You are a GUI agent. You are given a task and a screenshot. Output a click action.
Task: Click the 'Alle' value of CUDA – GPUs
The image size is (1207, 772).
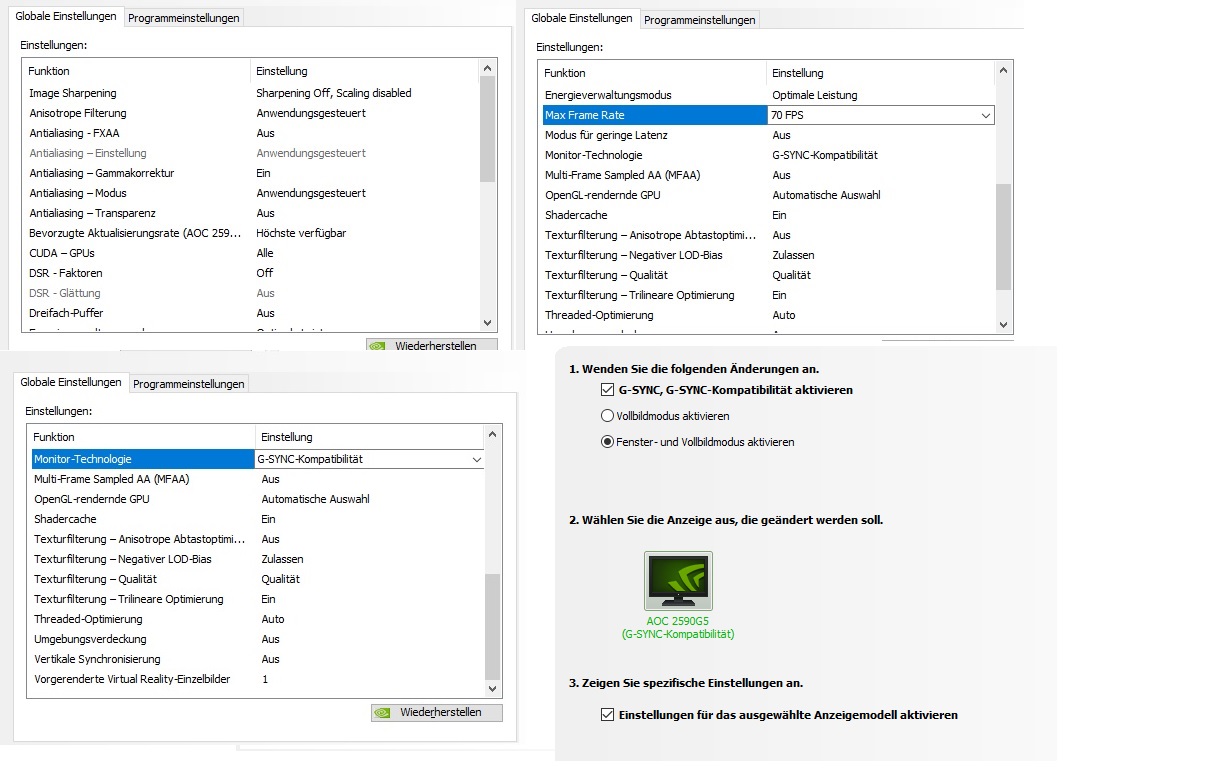pyautogui.click(x=265, y=253)
